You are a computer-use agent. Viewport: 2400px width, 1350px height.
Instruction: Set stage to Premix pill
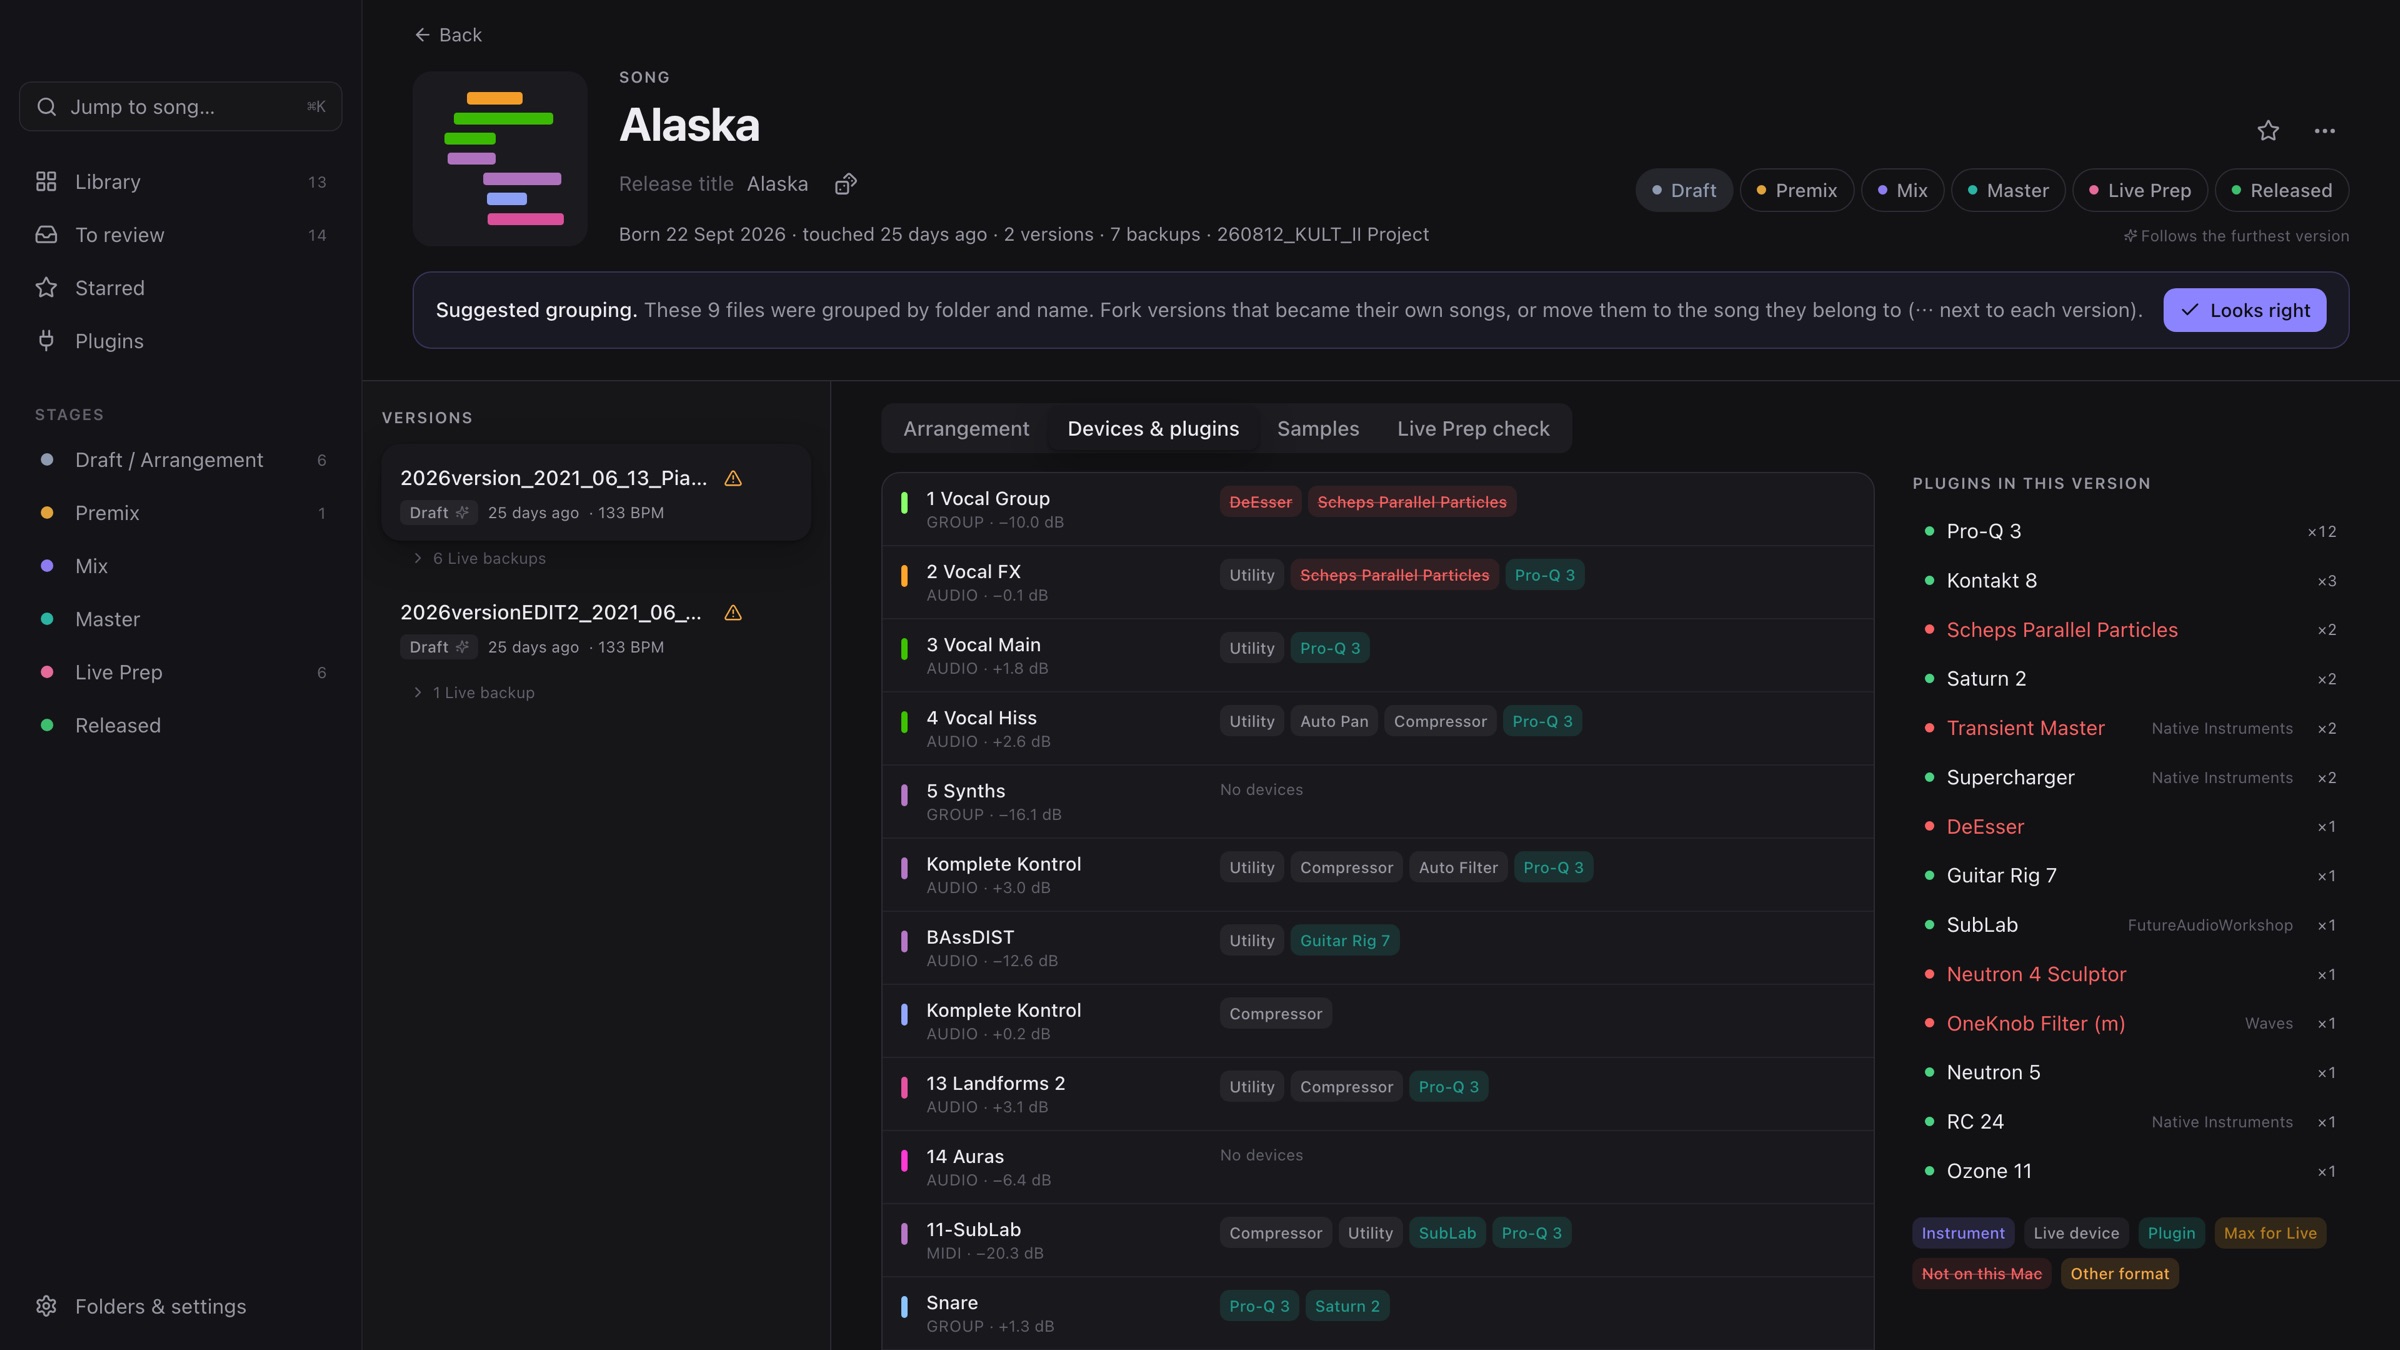(1797, 190)
